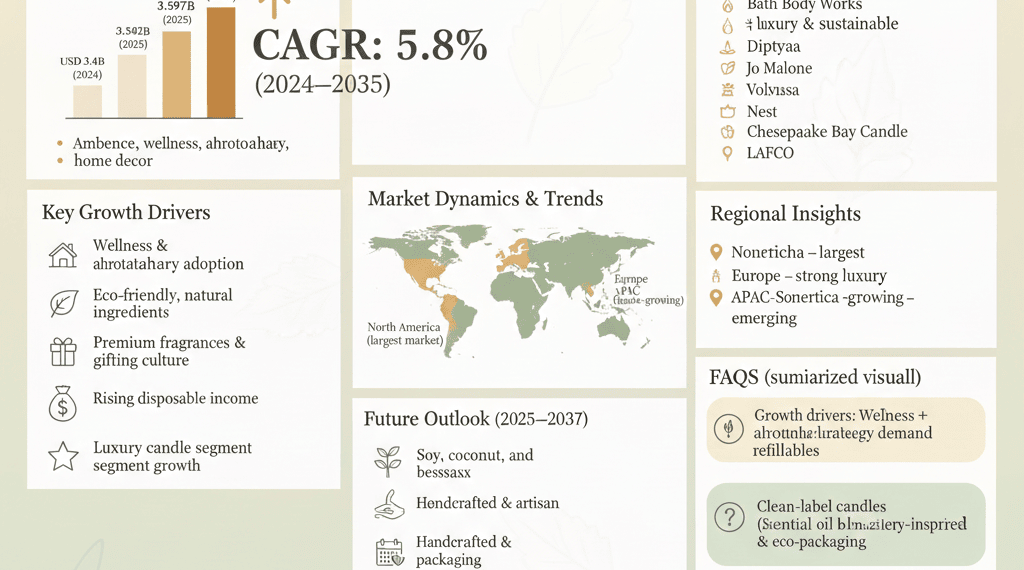Click the leaf icon beside Eco-friendly ingredients
The width and height of the screenshot is (1024, 570).
pos(64,304)
